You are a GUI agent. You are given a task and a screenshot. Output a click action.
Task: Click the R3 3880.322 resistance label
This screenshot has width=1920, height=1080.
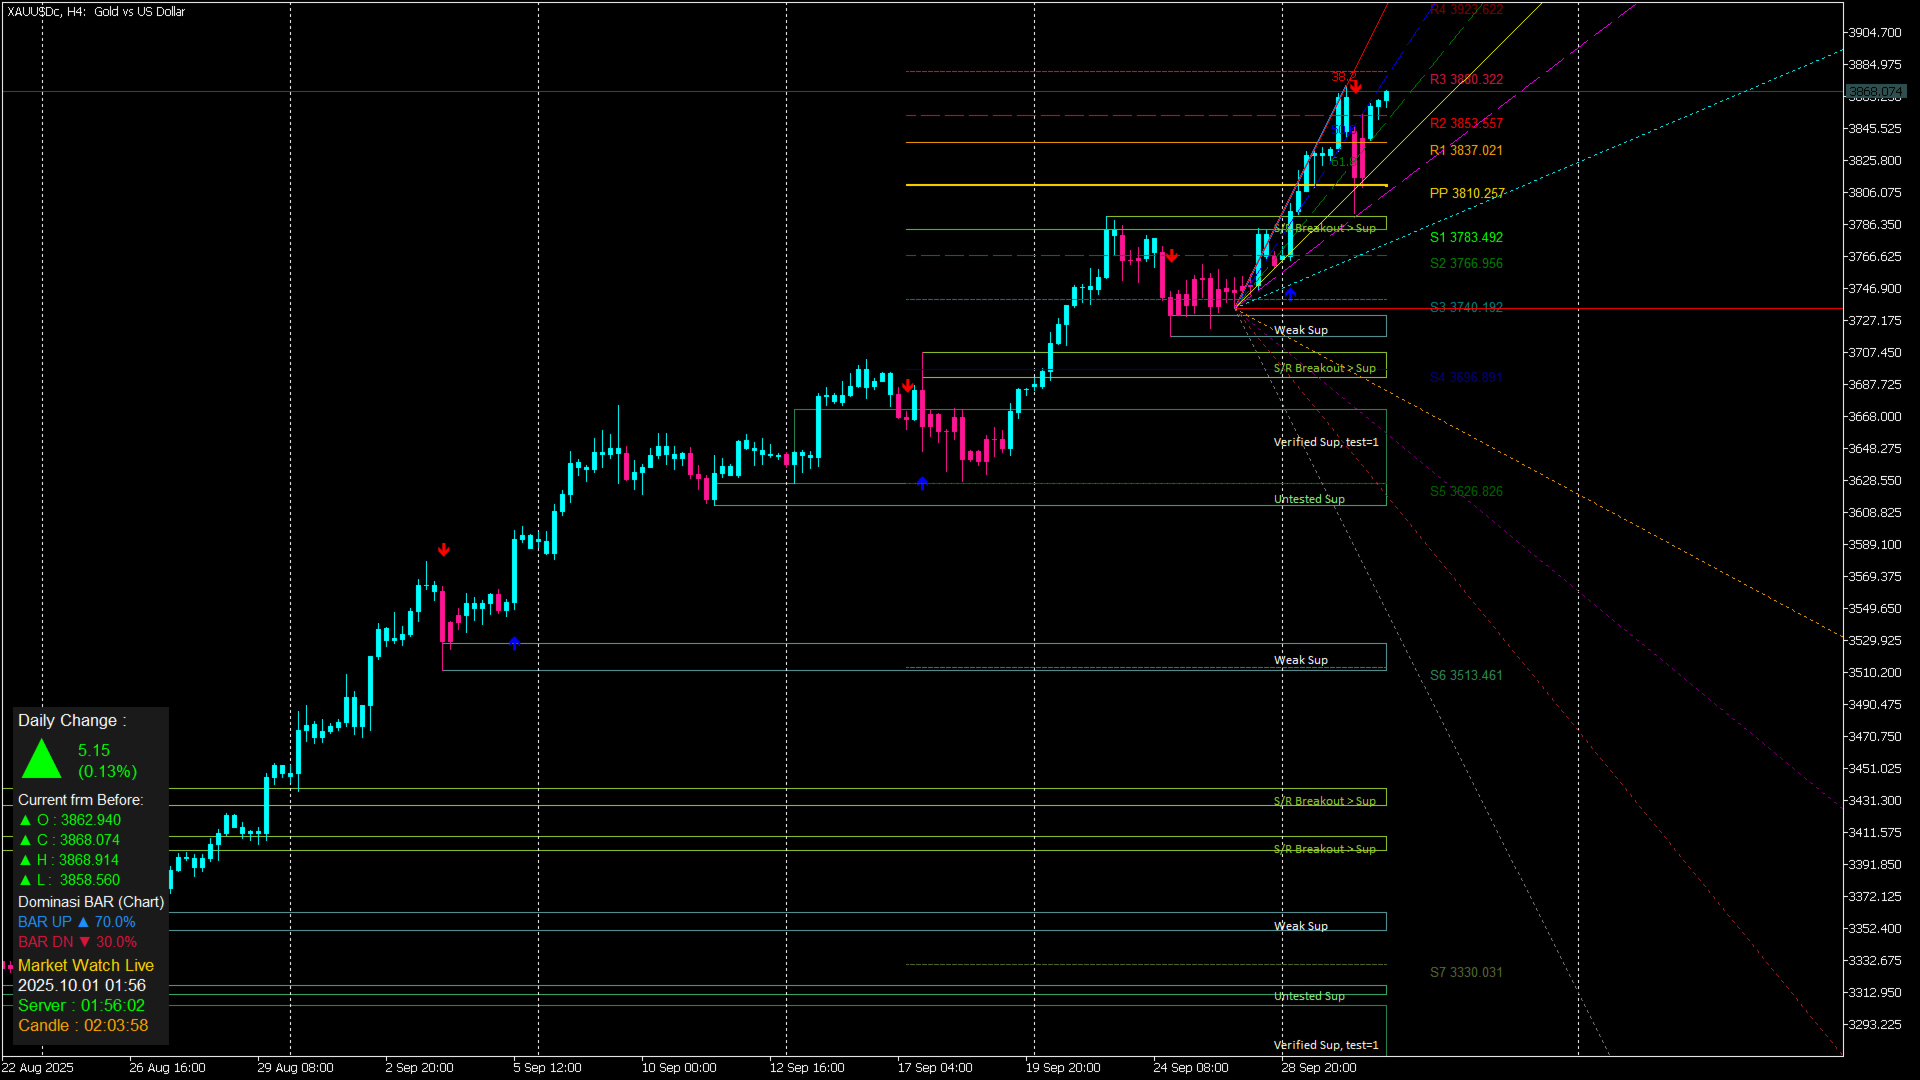point(1466,79)
